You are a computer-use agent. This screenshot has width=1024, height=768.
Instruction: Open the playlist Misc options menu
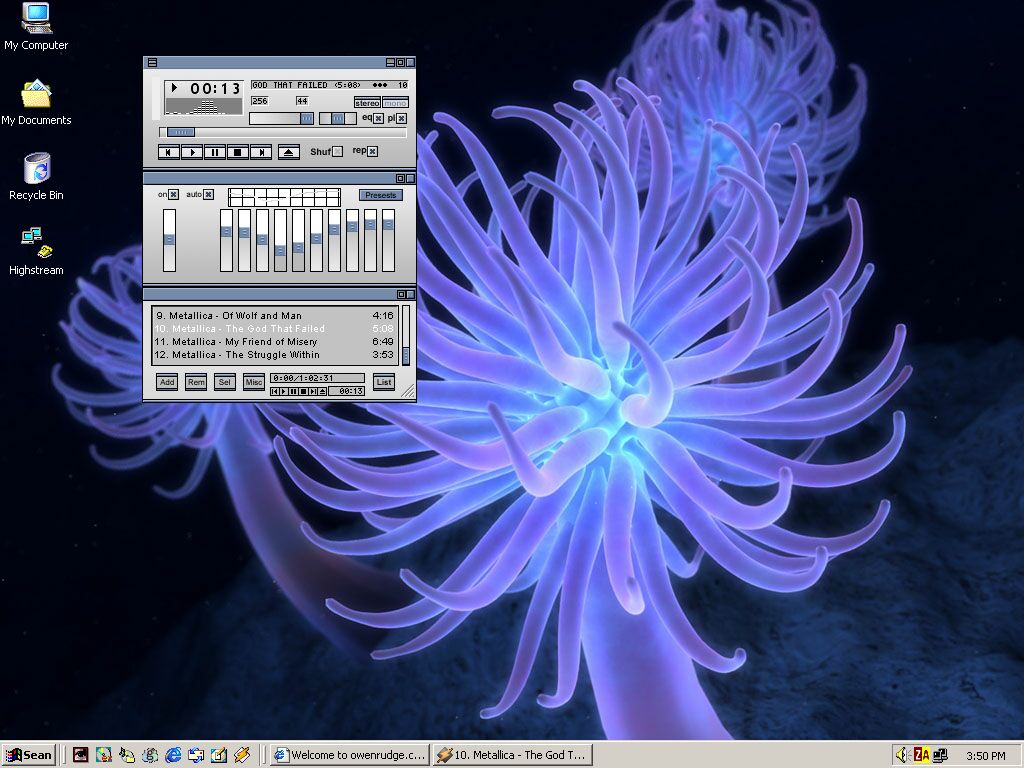254,382
